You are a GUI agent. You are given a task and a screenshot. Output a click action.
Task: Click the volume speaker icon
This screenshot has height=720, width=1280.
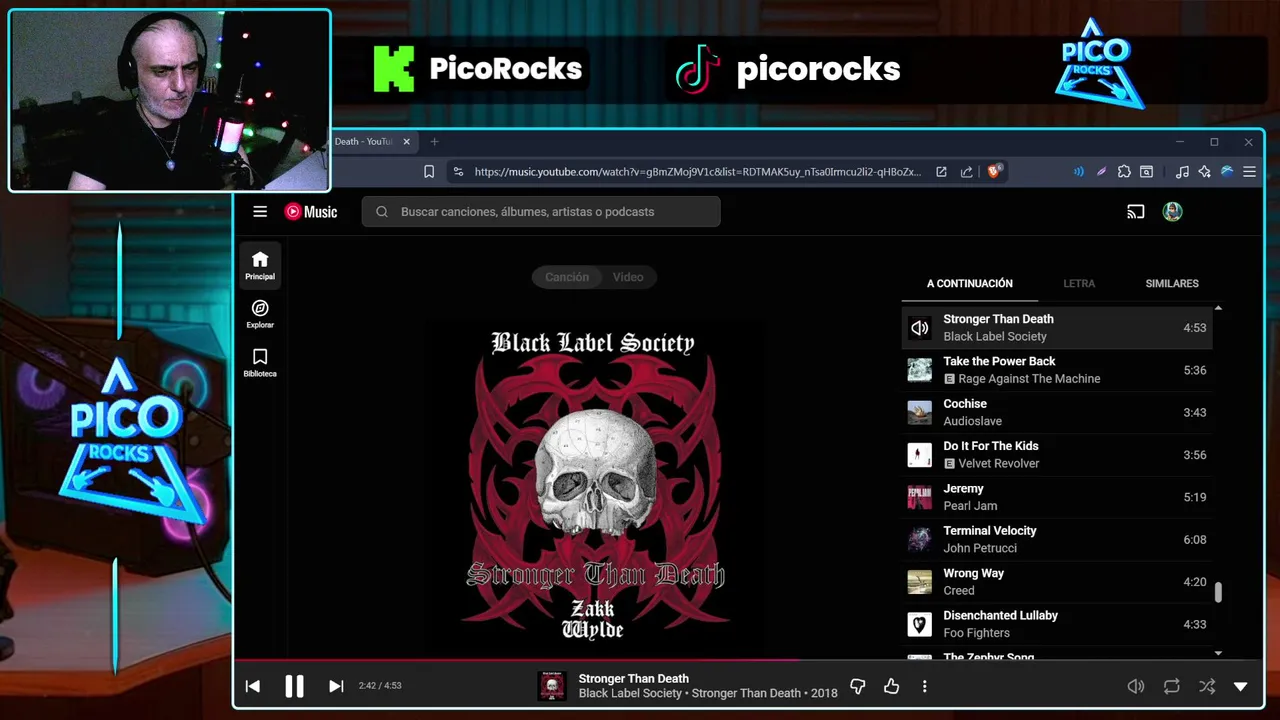coord(1136,686)
